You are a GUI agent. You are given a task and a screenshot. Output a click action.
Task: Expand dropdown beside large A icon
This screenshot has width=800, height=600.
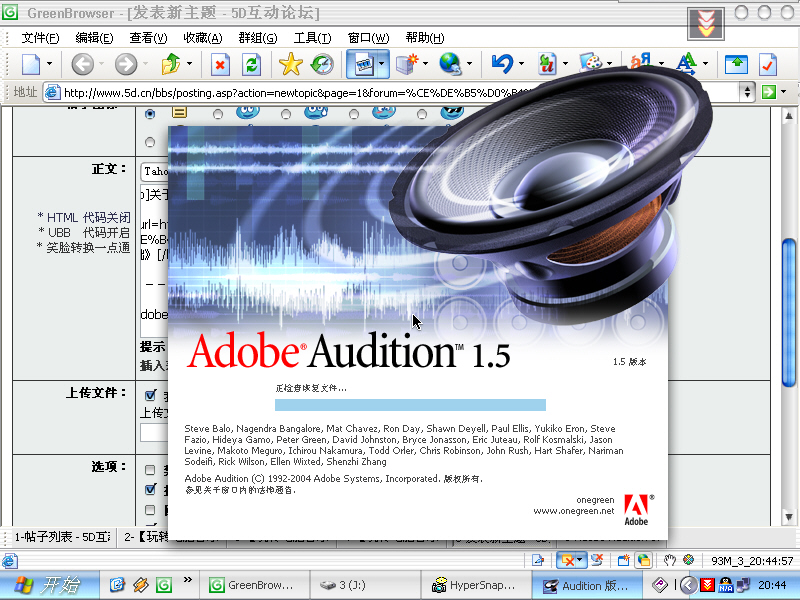[x=706, y=64]
